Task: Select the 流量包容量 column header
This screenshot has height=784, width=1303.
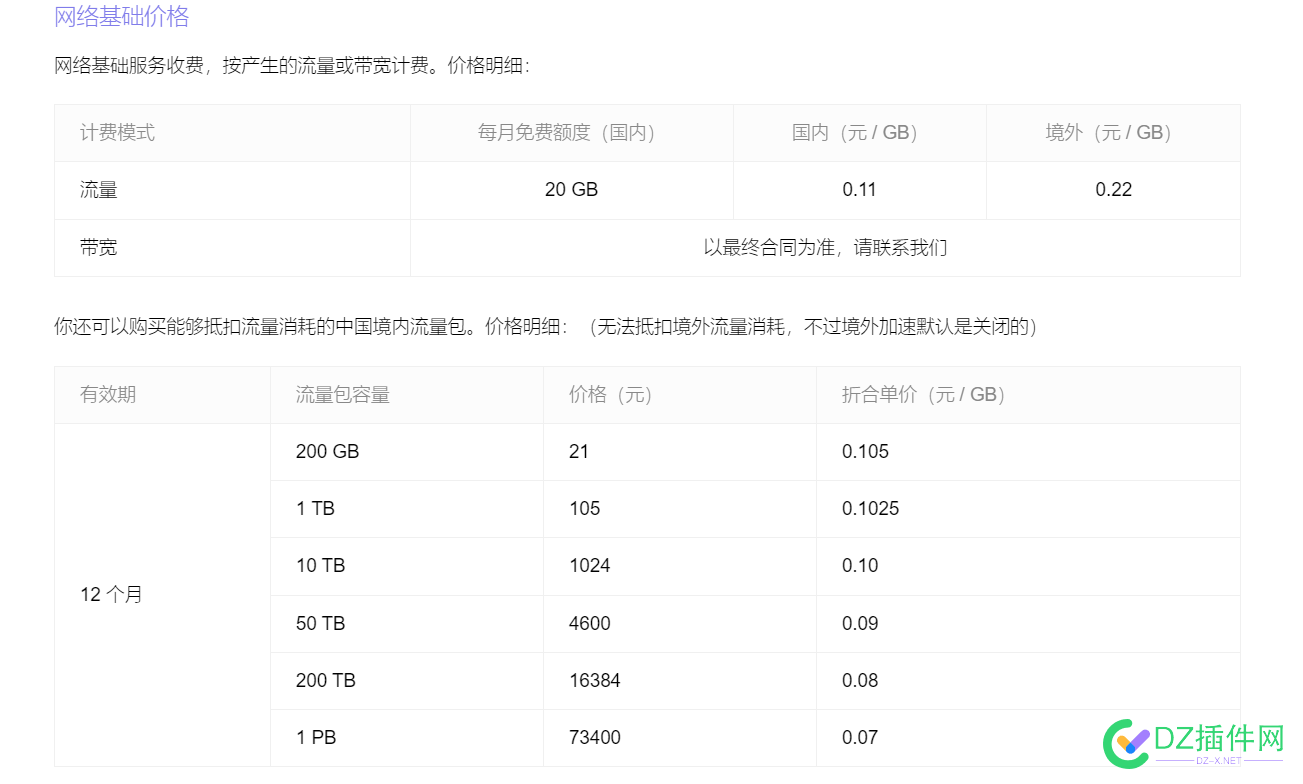Action: [x=407, y=395]
